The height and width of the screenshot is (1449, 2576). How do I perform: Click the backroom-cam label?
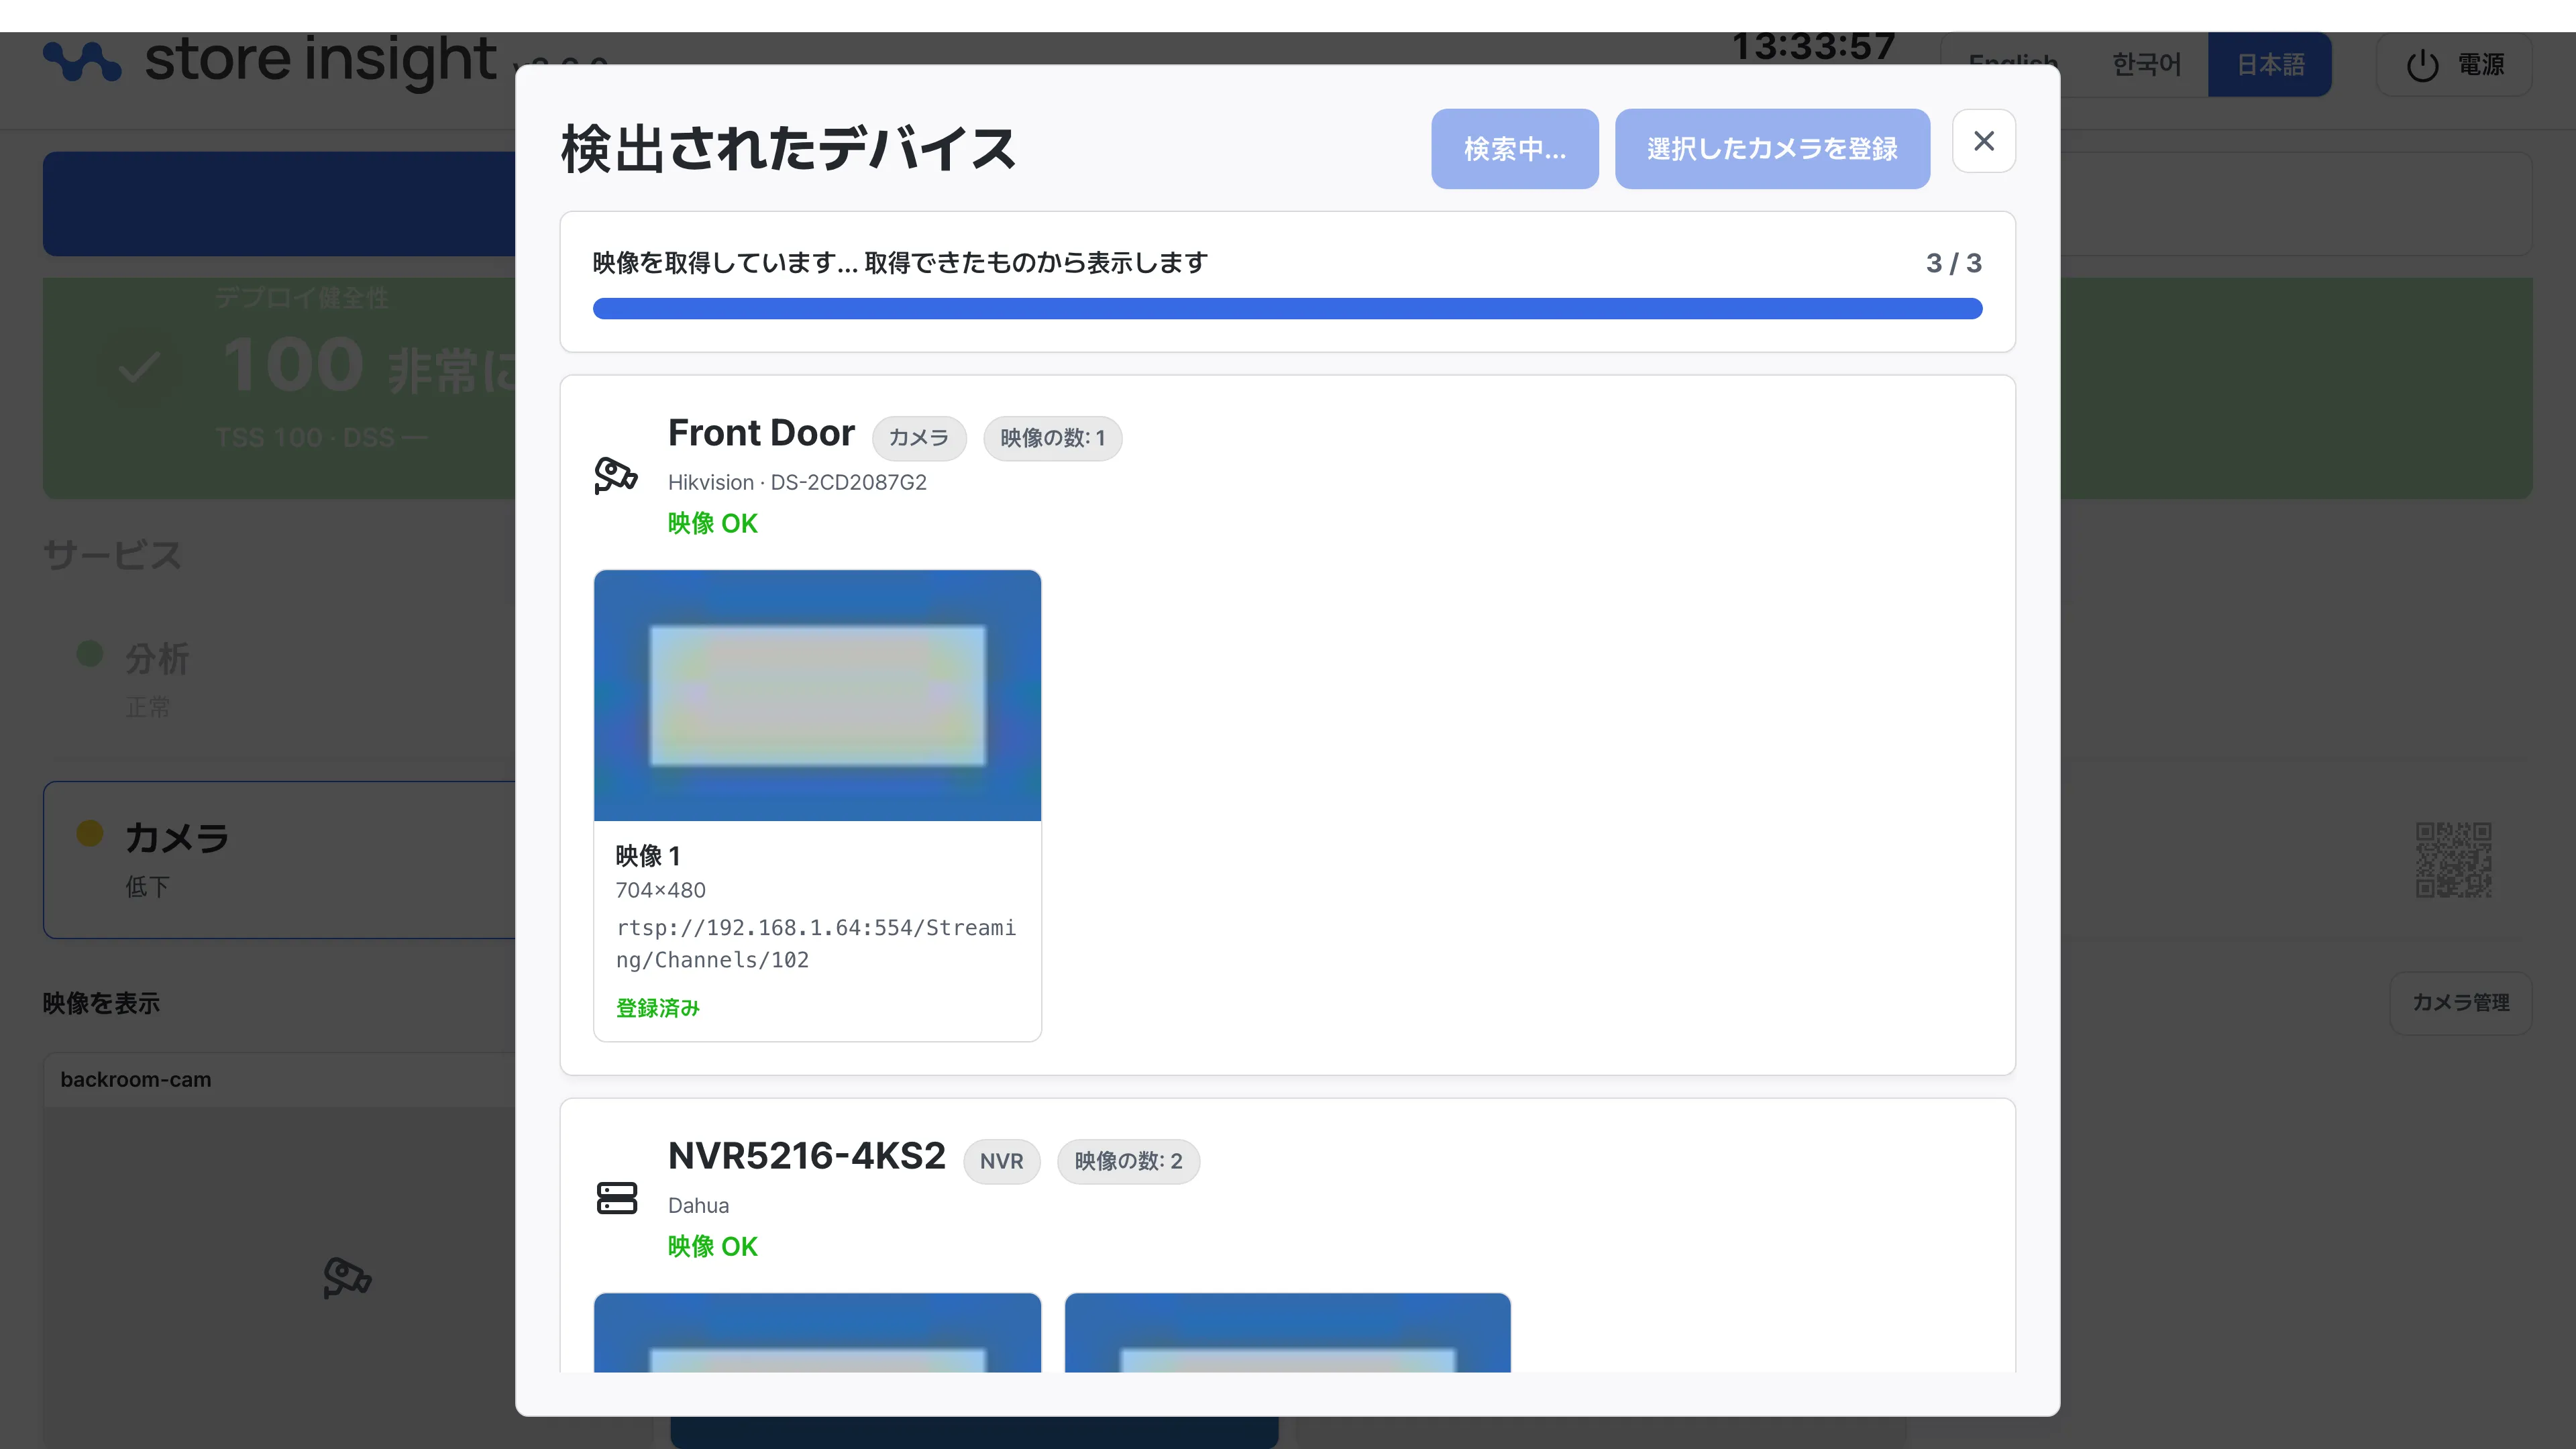click(136, 1080)
